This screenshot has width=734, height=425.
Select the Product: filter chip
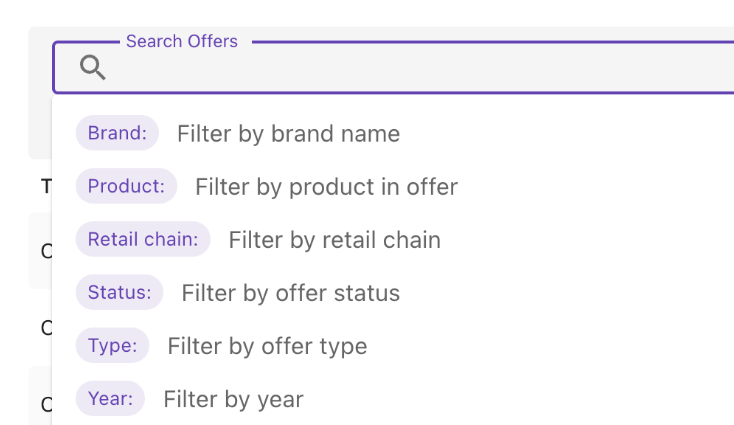[x=126, y=186]
